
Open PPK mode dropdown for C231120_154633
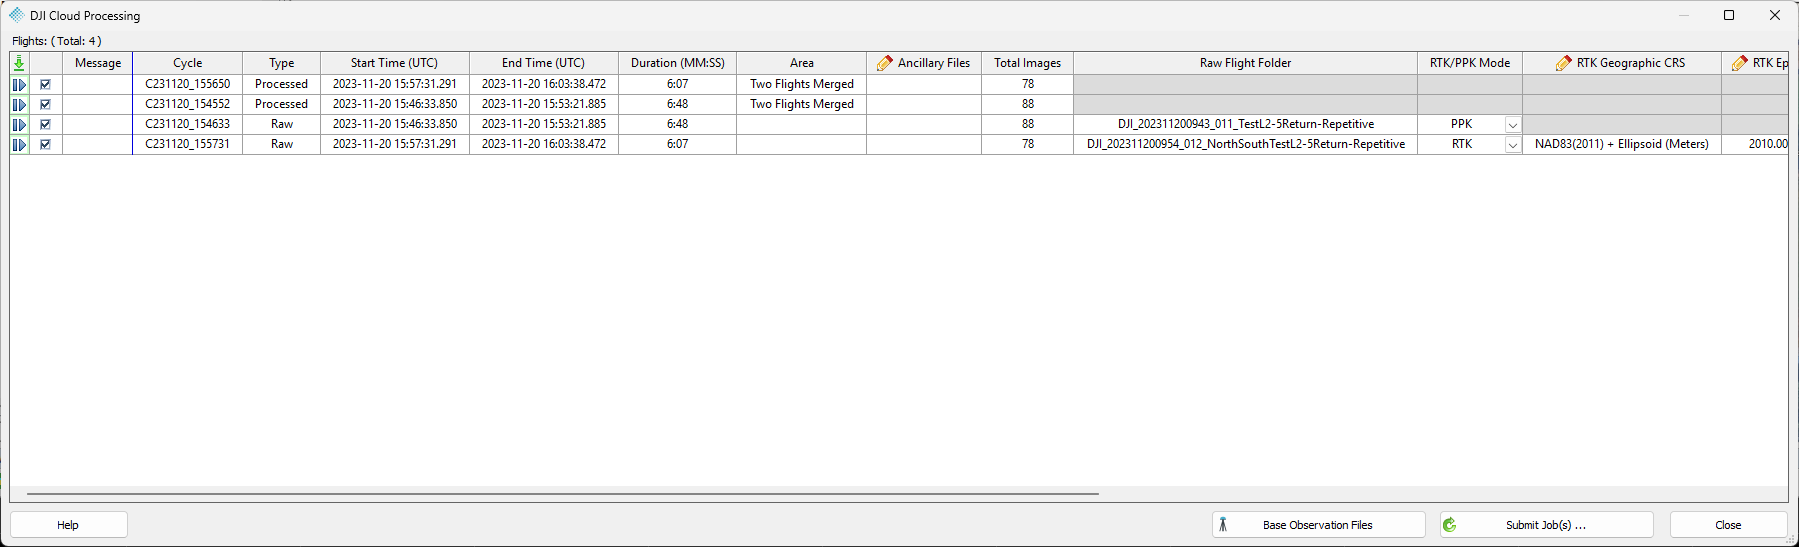click(x=1513, y=125)
